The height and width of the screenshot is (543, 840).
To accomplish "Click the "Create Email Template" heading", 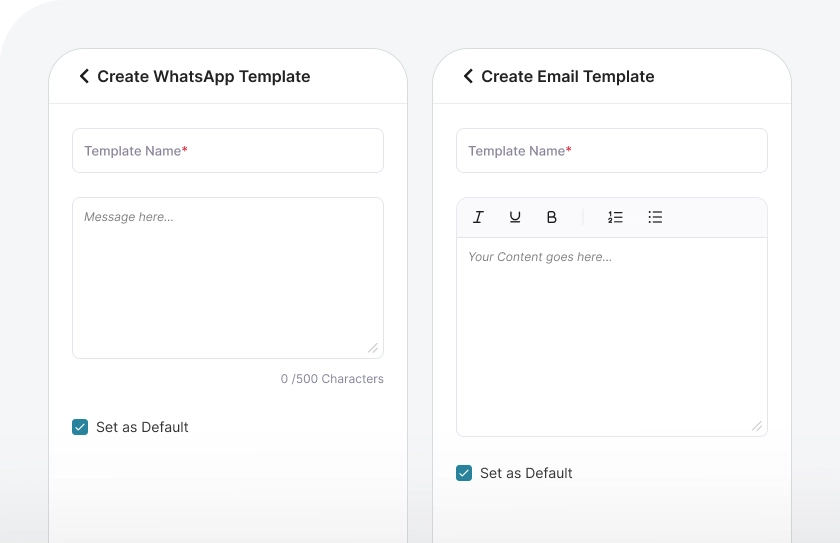I will (x=568, y=76).
